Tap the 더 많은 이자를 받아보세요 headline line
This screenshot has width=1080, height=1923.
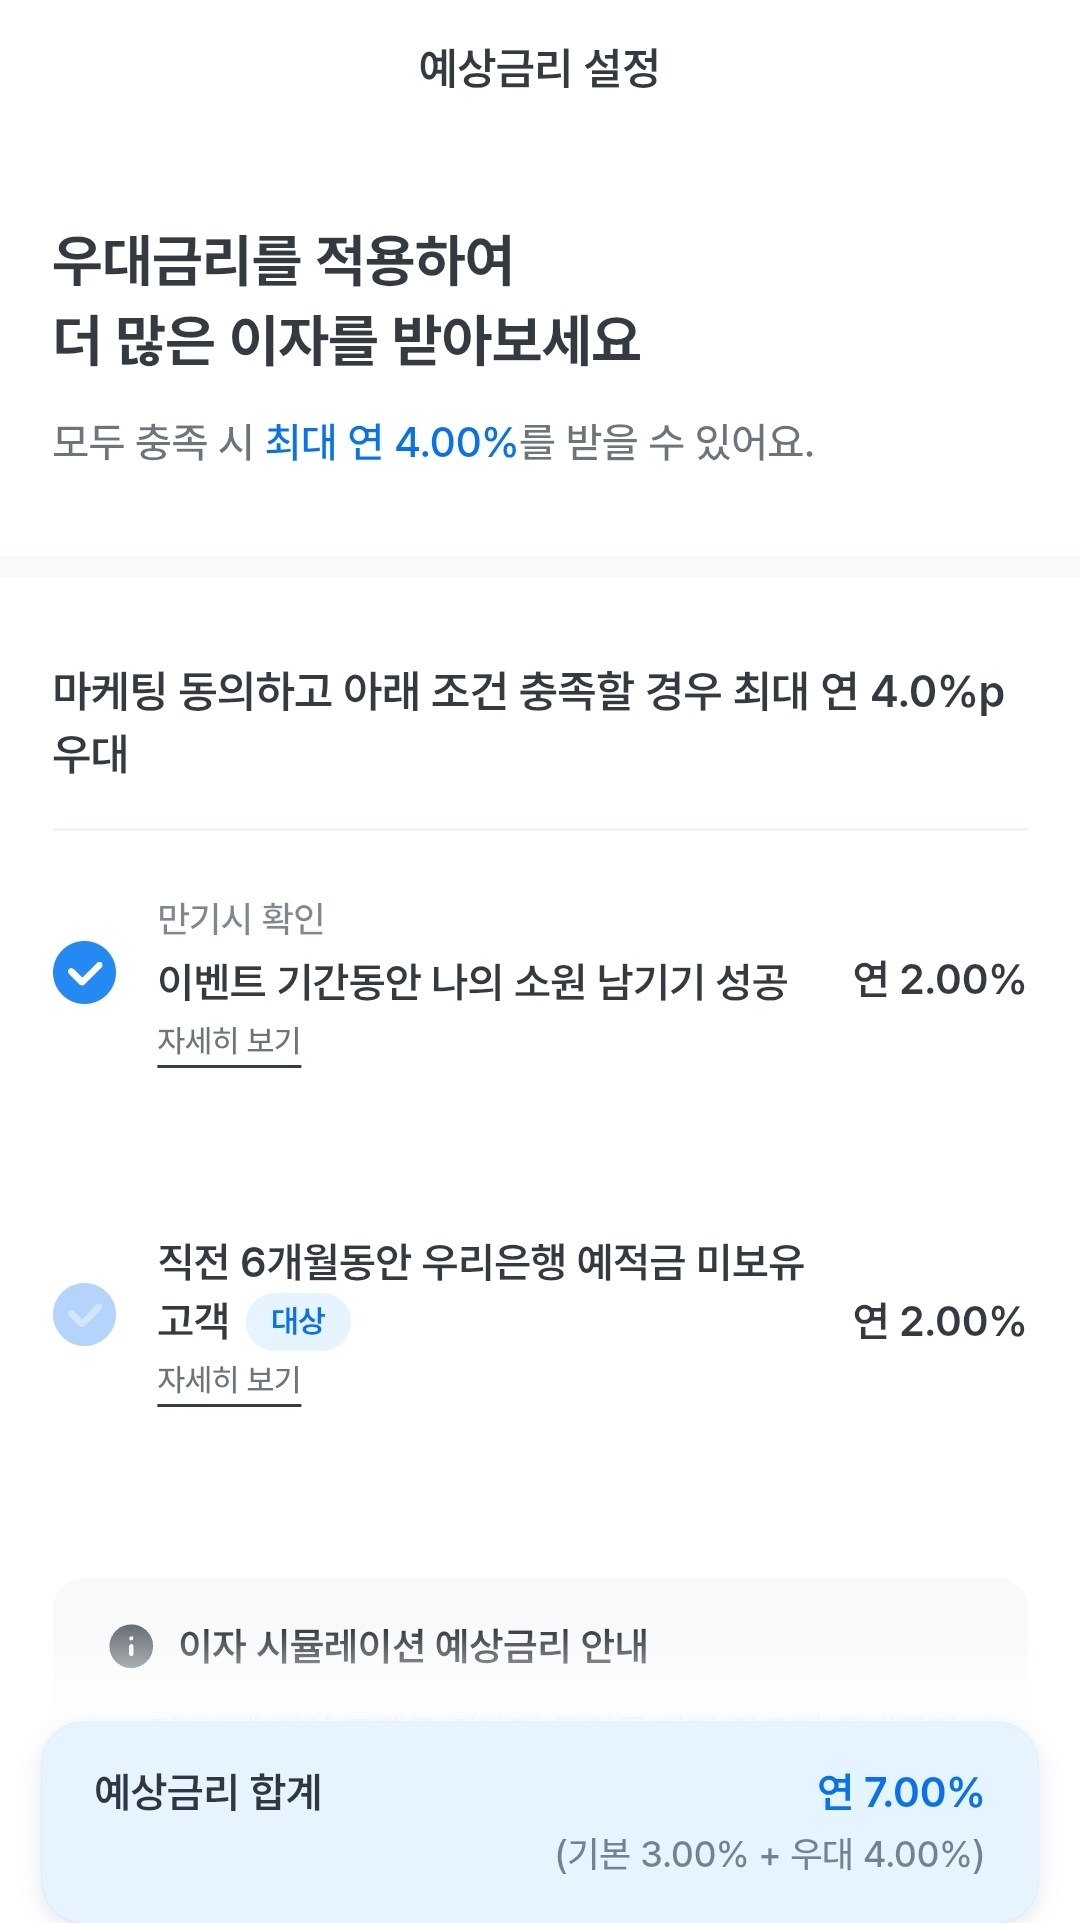tap(346, 340)
